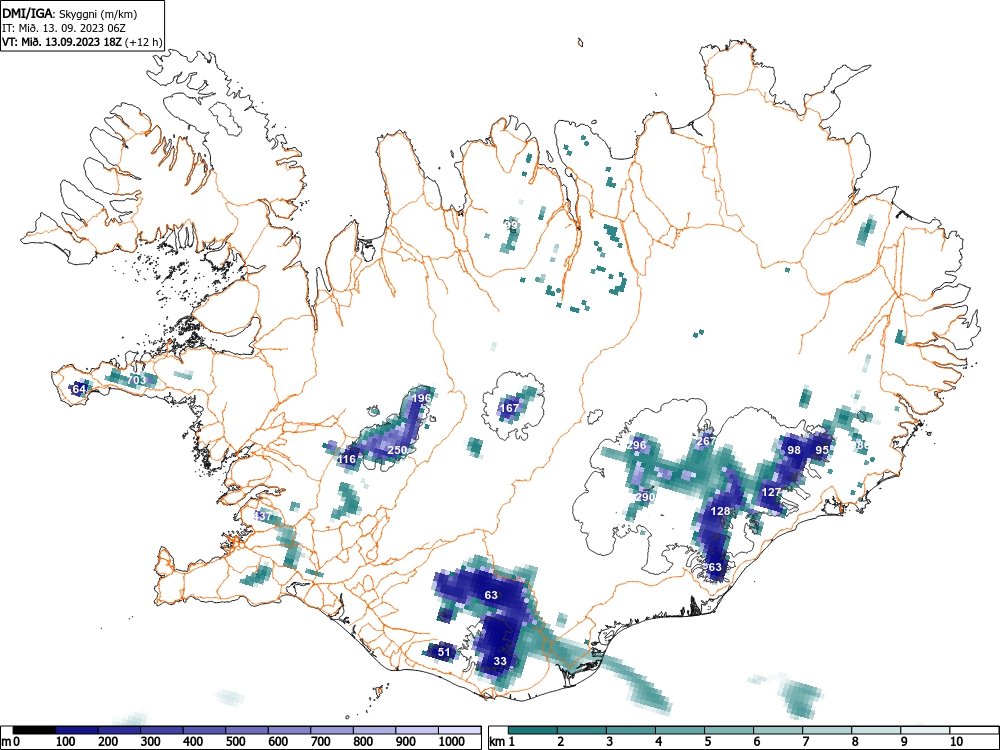1000x750 pixels.
Task: Click the '167' value on the central glacier
Action: click(x=509, y=408)
